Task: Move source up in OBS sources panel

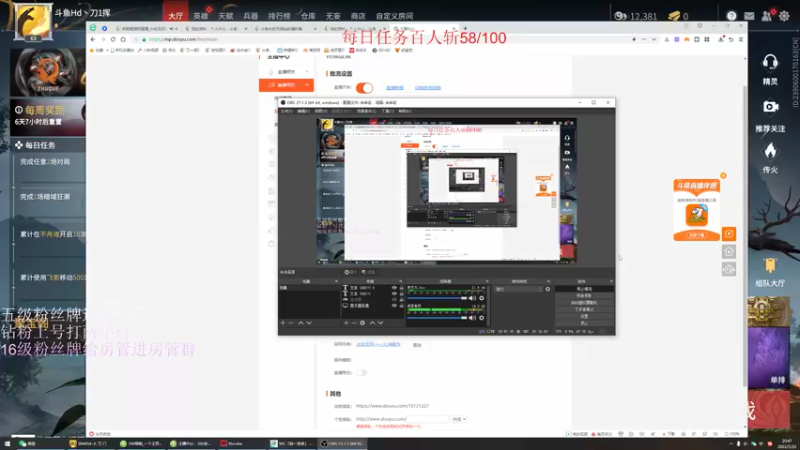Action: [x=372, y=323]
